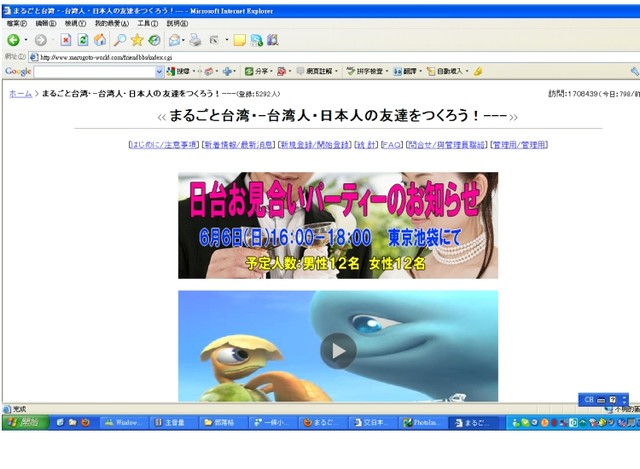Expand the Translate (翻譯) dropdown arrow
The width and height of the screenshot is (640, 469).
420,71
